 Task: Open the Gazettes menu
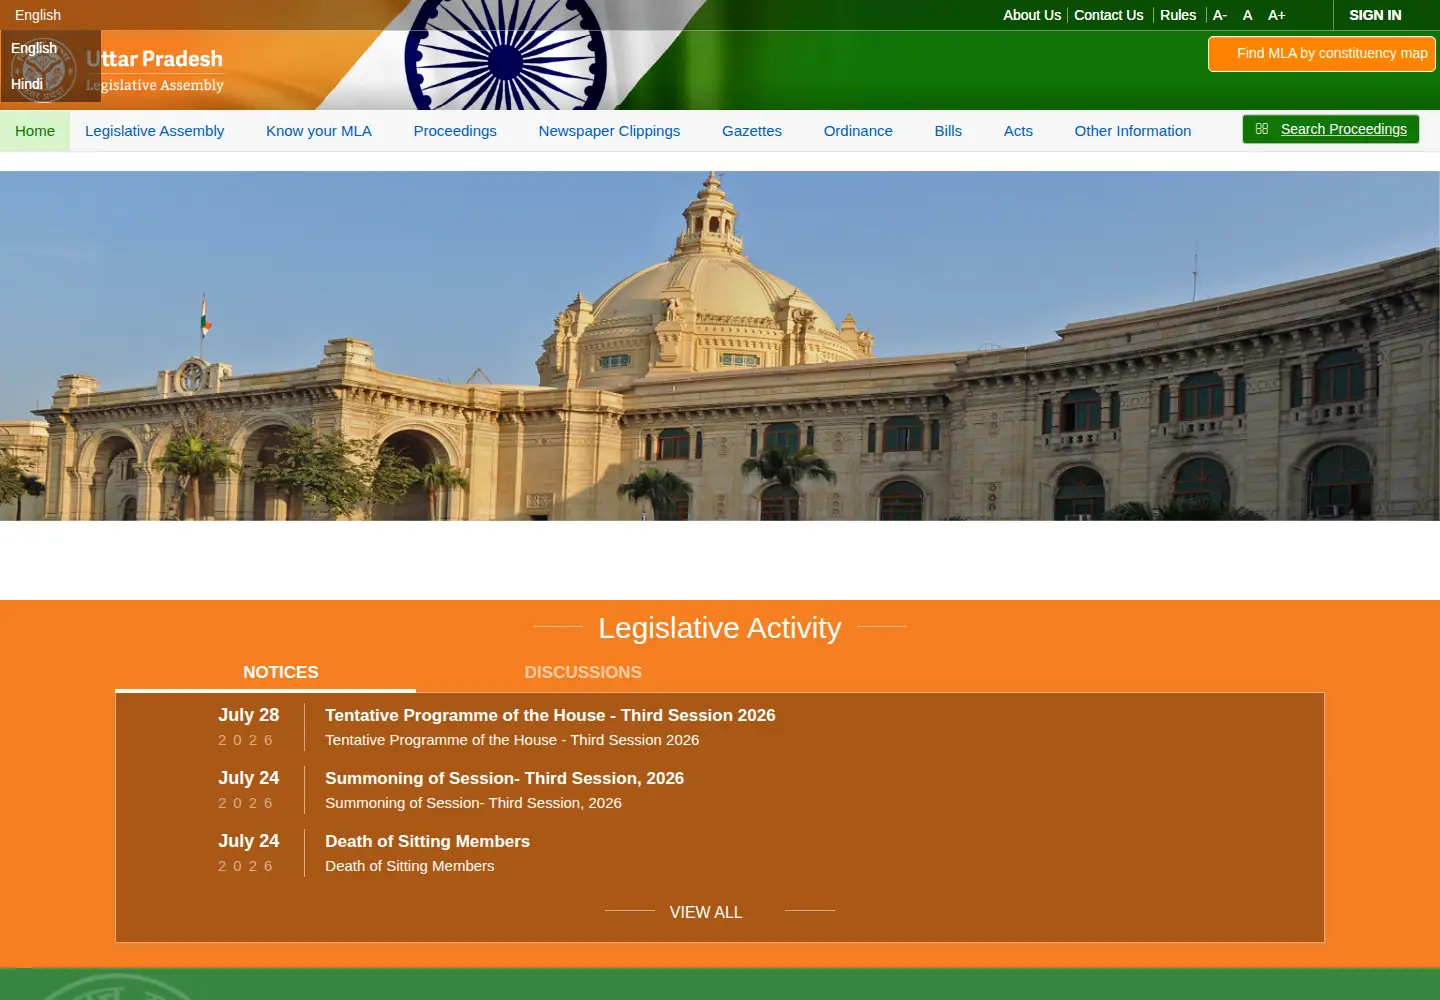click(752, 131)
